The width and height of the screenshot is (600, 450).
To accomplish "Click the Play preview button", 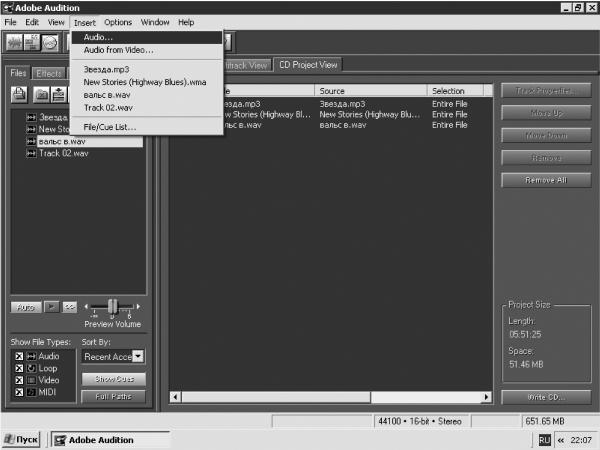I will click(x=52, y=307).
